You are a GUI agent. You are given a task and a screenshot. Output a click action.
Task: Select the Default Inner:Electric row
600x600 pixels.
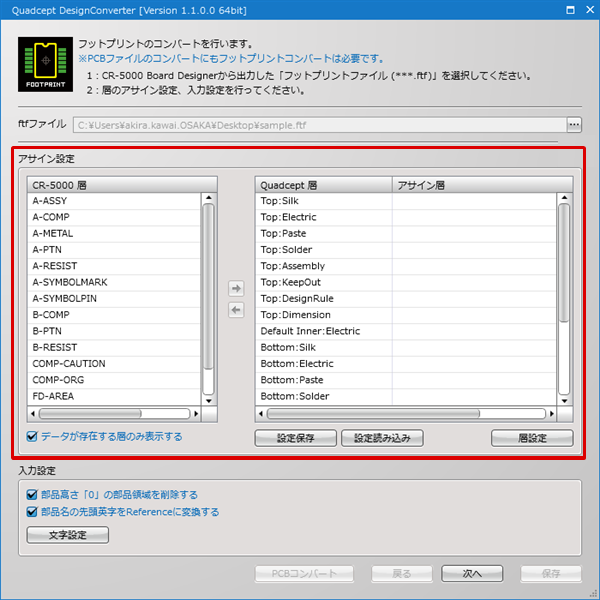(x=406, y=331)
